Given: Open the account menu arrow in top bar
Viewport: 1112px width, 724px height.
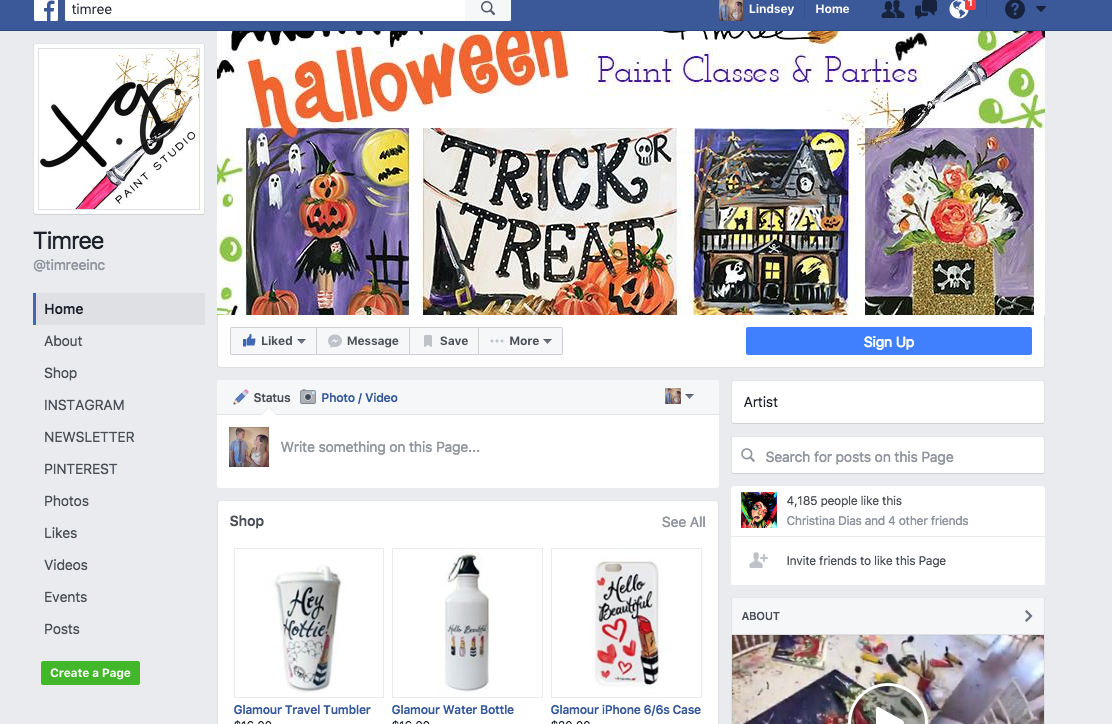Looking at the screenshot, I should click(1041, 9).
